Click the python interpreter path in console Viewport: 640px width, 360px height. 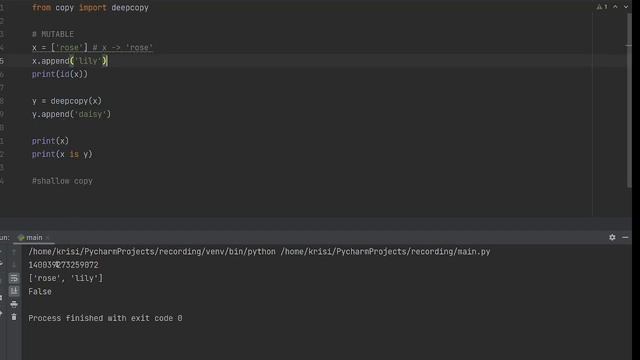point(152,252)
